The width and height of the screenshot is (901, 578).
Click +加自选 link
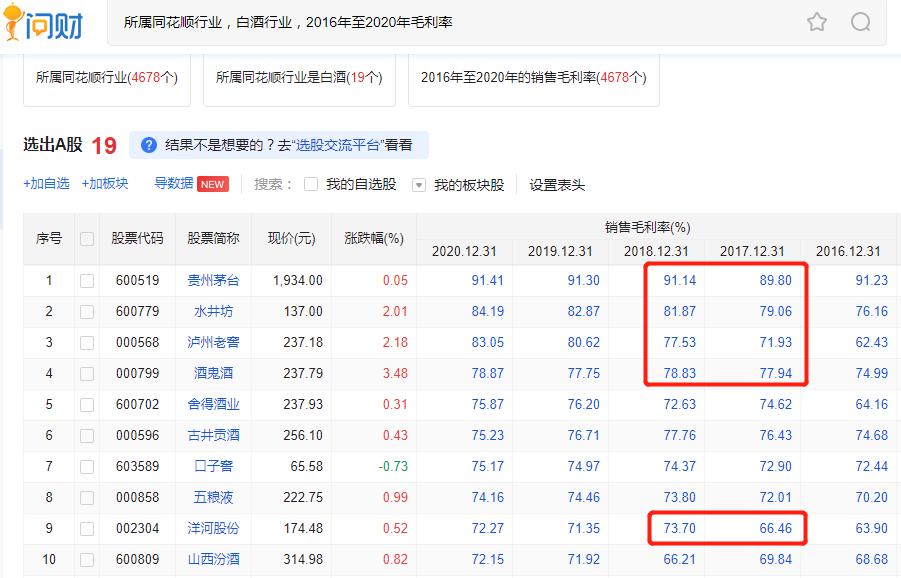pos(47,183)
